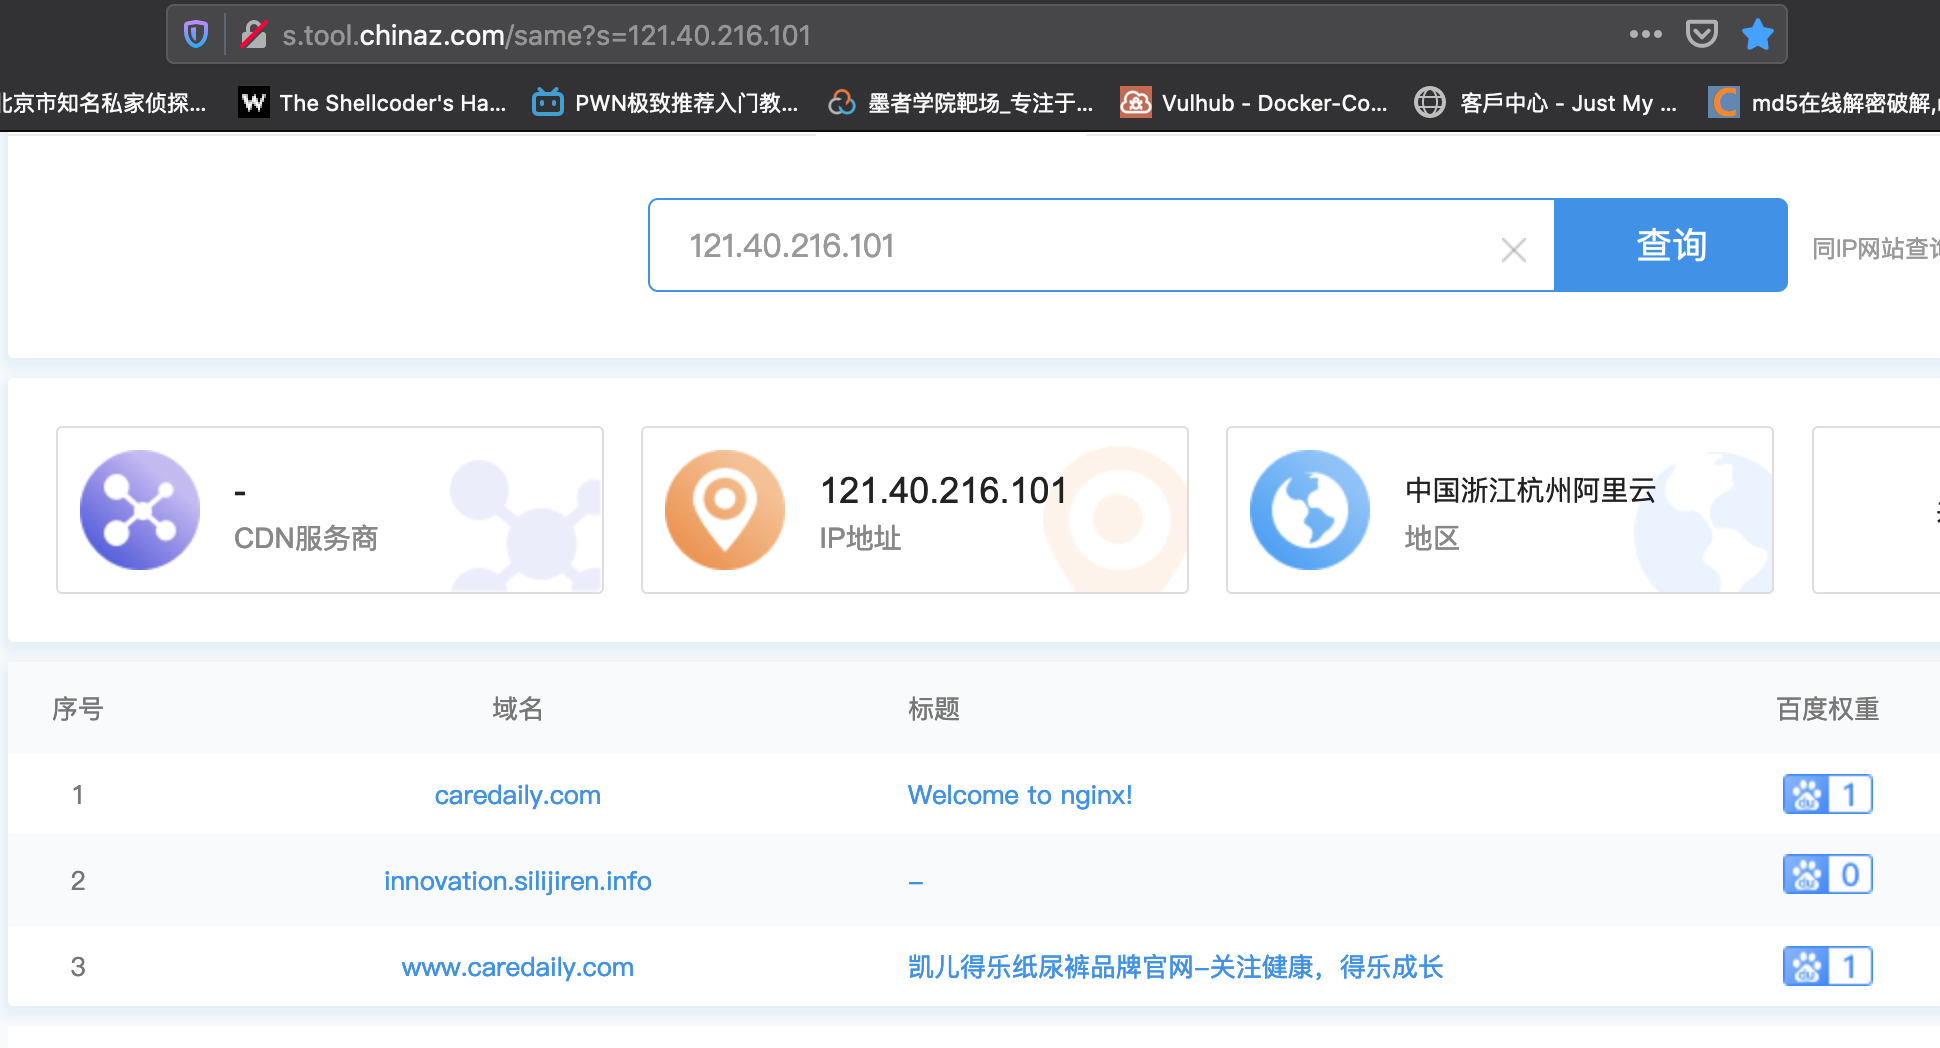The image size is (1940, 1048).
Task: Open the innovation.silijiren.info domain link
Action: (518, 881)
